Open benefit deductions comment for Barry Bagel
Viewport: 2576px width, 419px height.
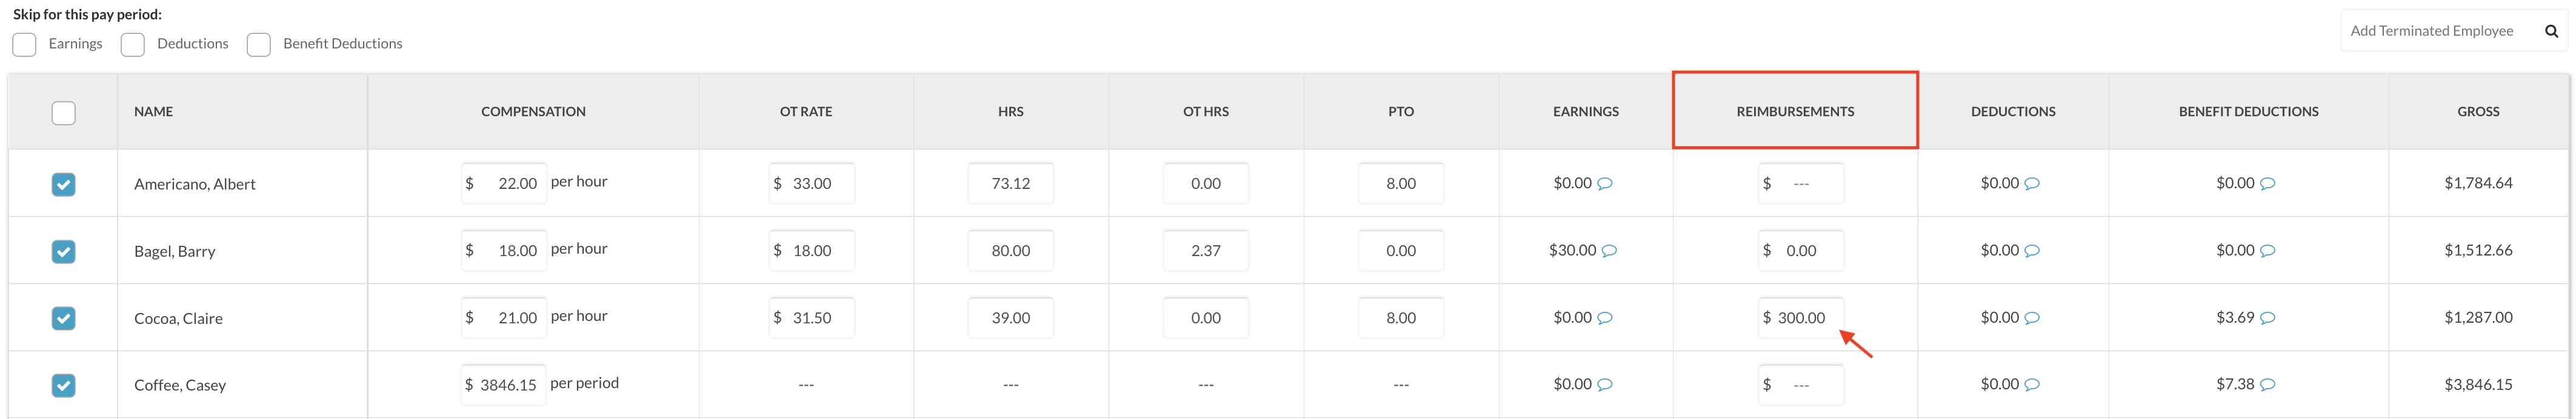(x=2268, y=251)
